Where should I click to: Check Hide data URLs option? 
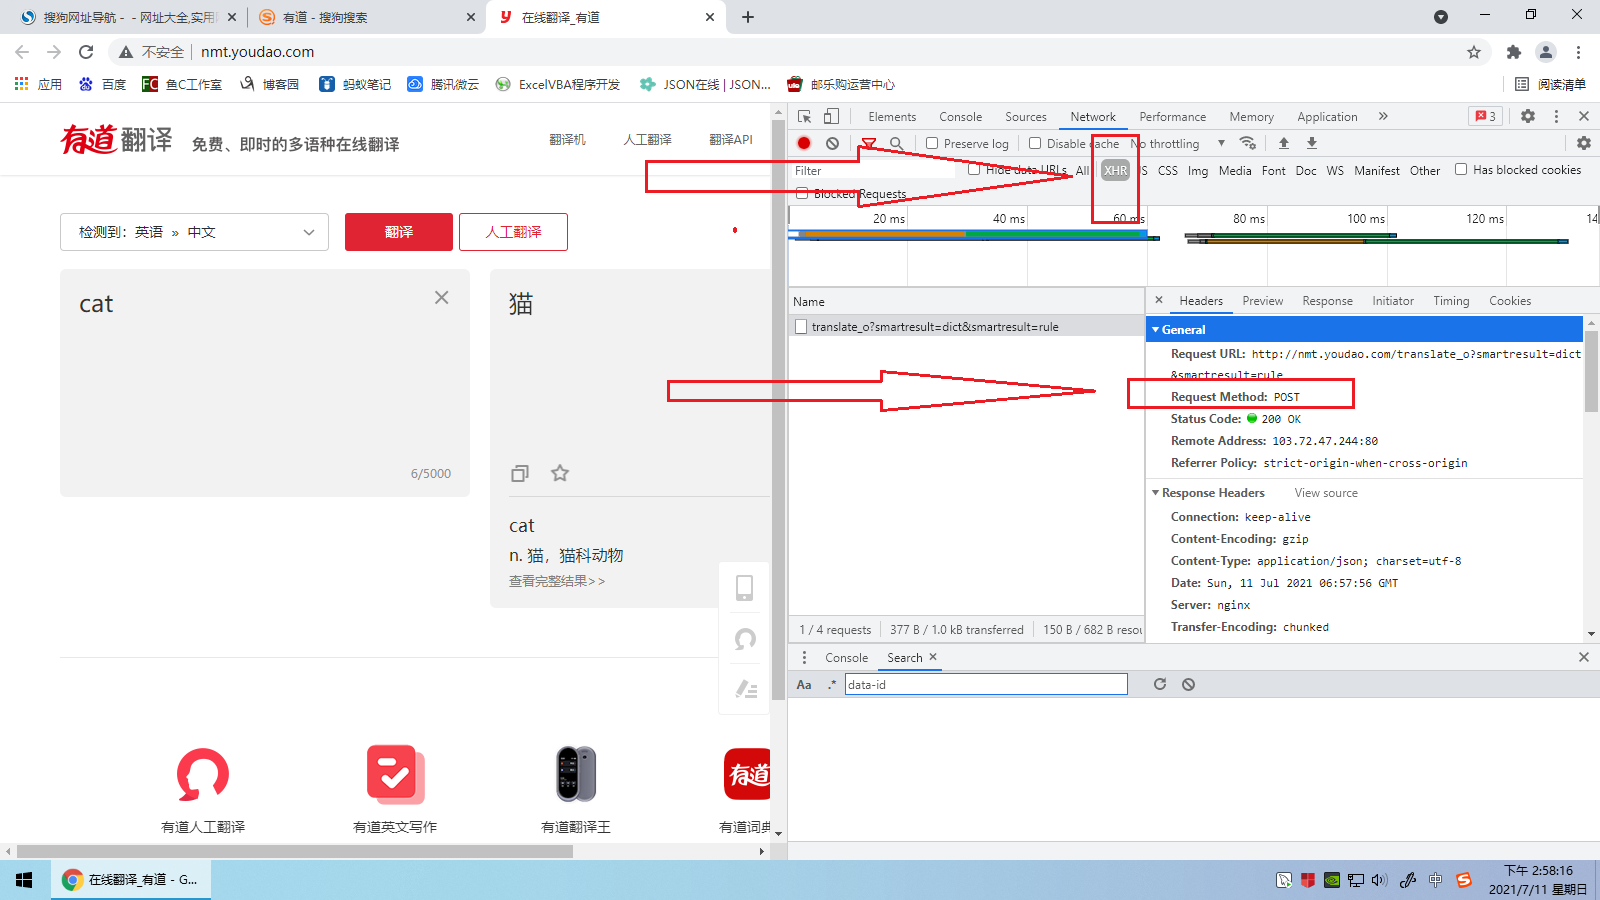tap(974, 170)
